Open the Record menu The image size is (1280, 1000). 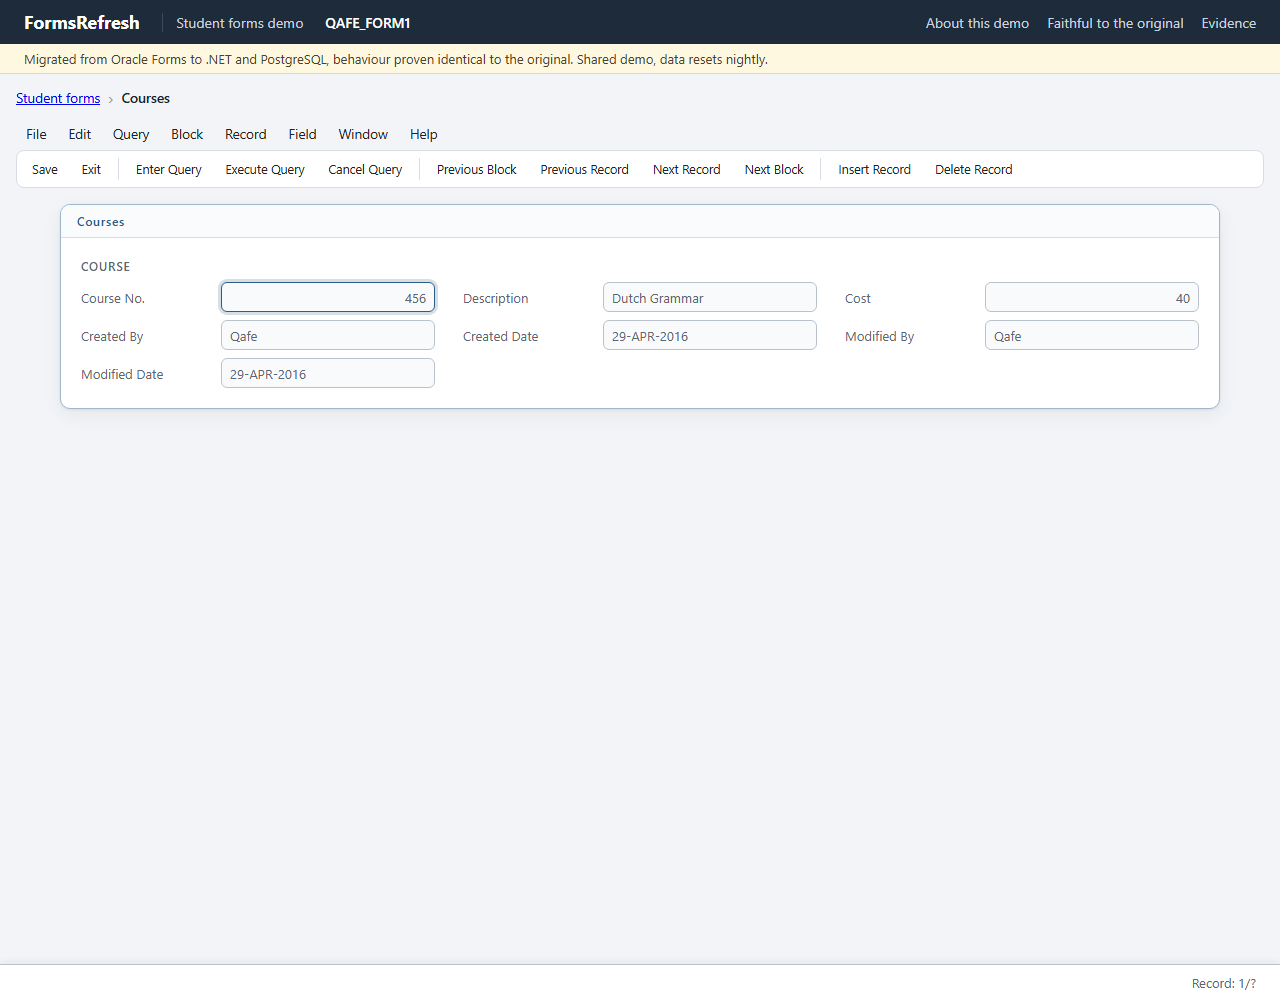[x=246, y=134]
